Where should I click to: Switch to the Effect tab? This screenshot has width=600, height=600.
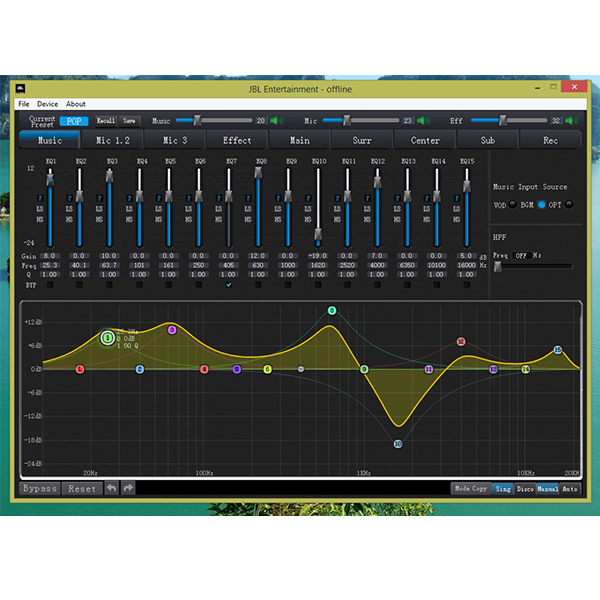pos(237,141)
